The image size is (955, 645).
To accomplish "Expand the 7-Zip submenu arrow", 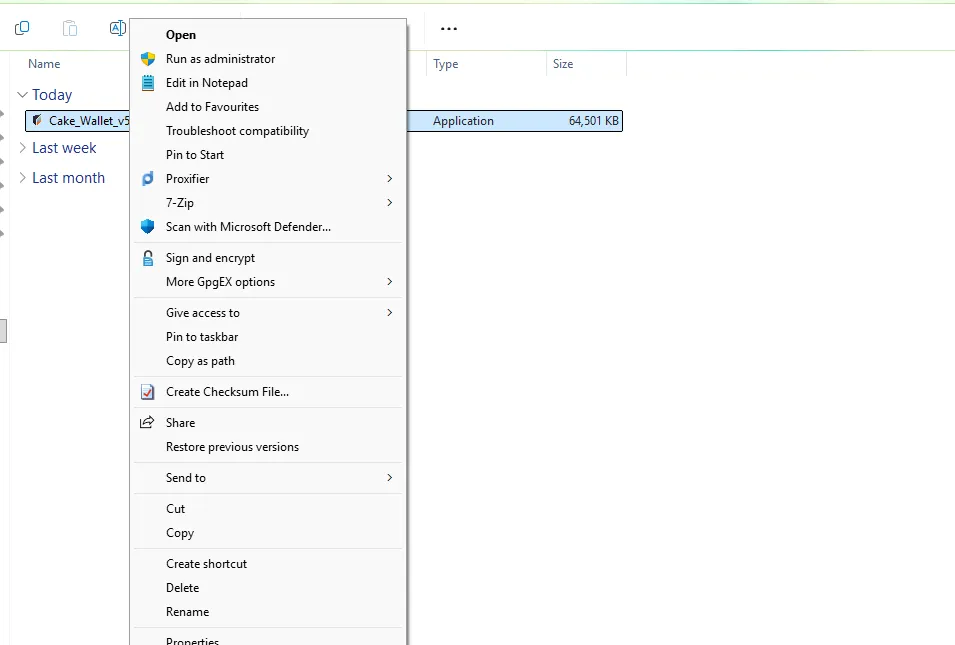I will tap(390, 203).
